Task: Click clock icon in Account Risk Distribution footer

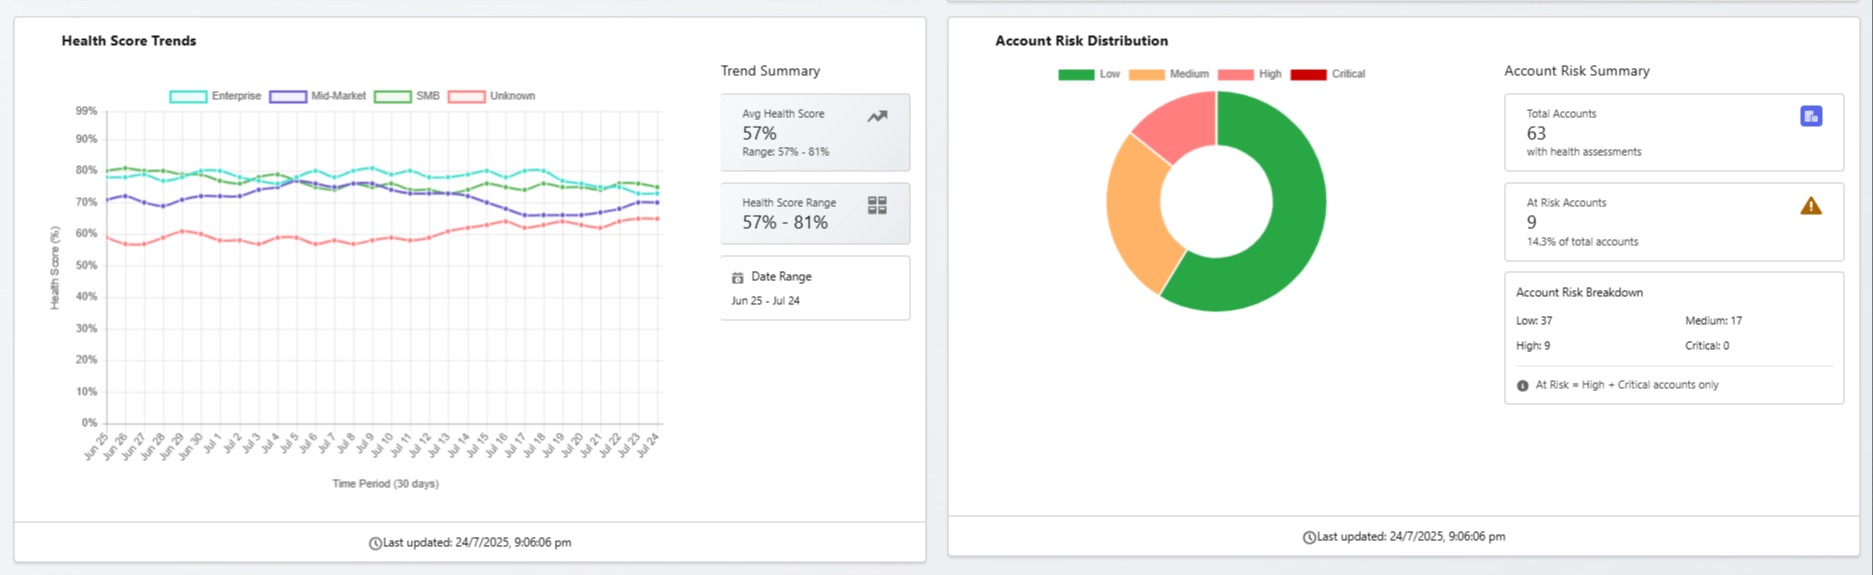Action: pos(1309,537)
